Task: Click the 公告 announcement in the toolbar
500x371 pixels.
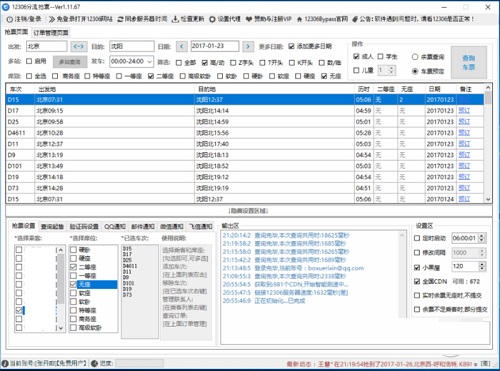Action: (x=413, y=19)
